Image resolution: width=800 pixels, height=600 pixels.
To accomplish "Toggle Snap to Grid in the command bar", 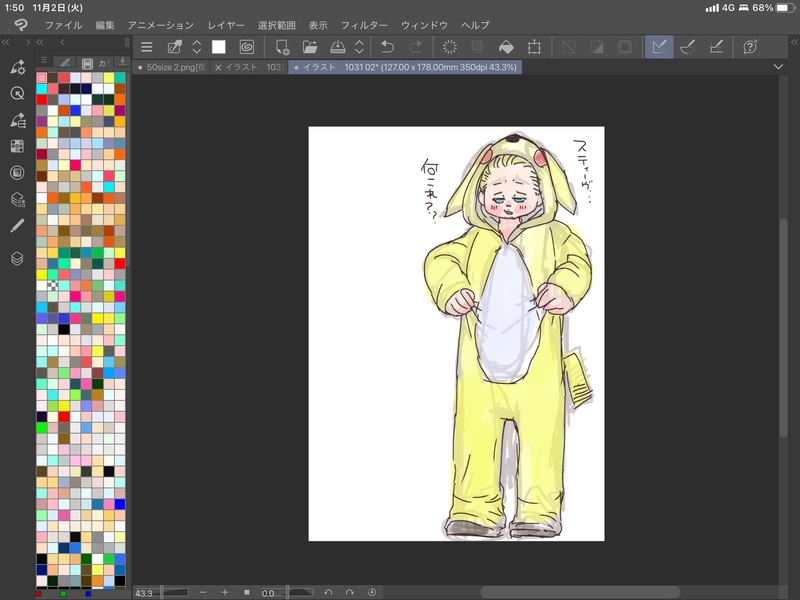I will pos(717,47).
